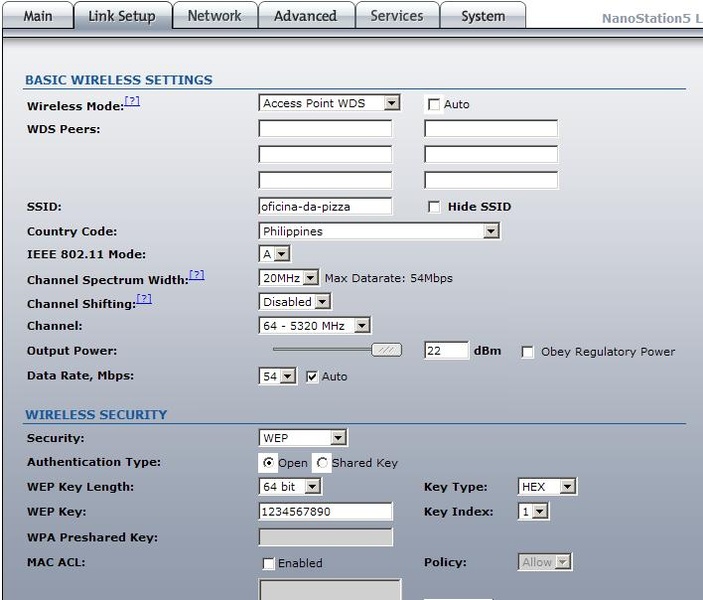Open the Key Type dropdown

point(547,487)
